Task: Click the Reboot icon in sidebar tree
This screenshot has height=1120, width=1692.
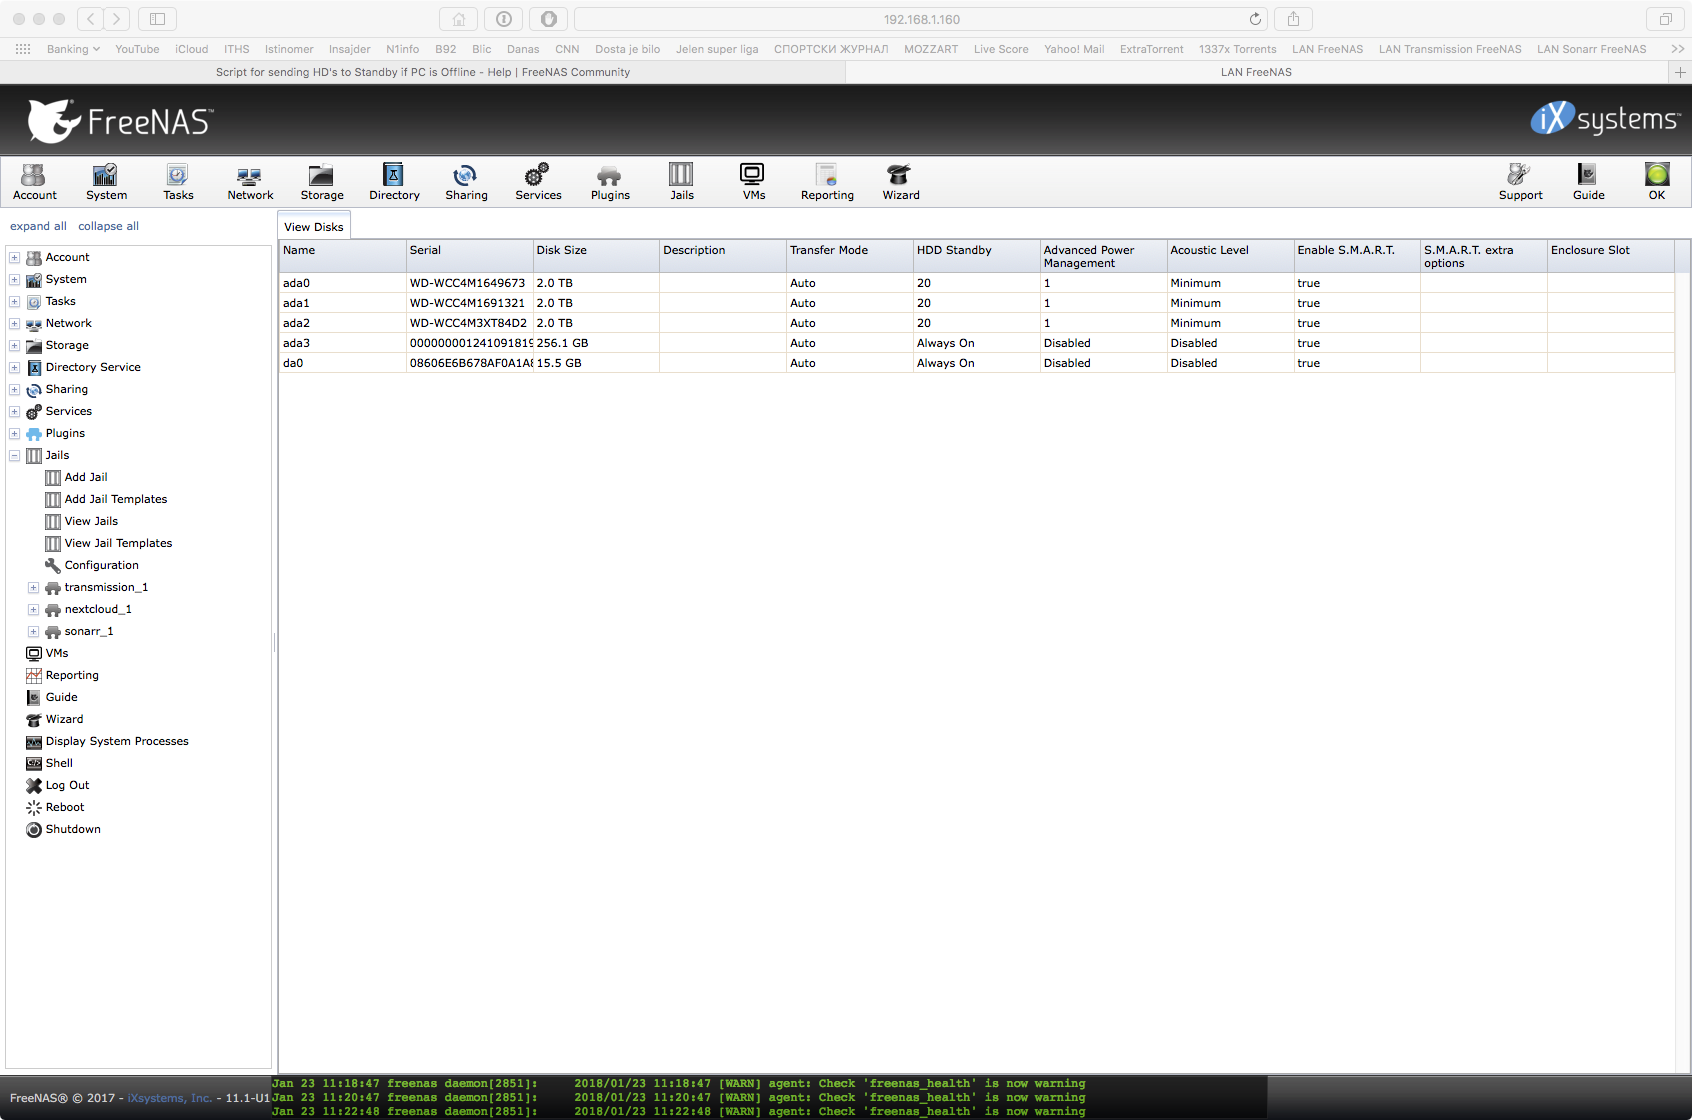Action: click(34, 807)
